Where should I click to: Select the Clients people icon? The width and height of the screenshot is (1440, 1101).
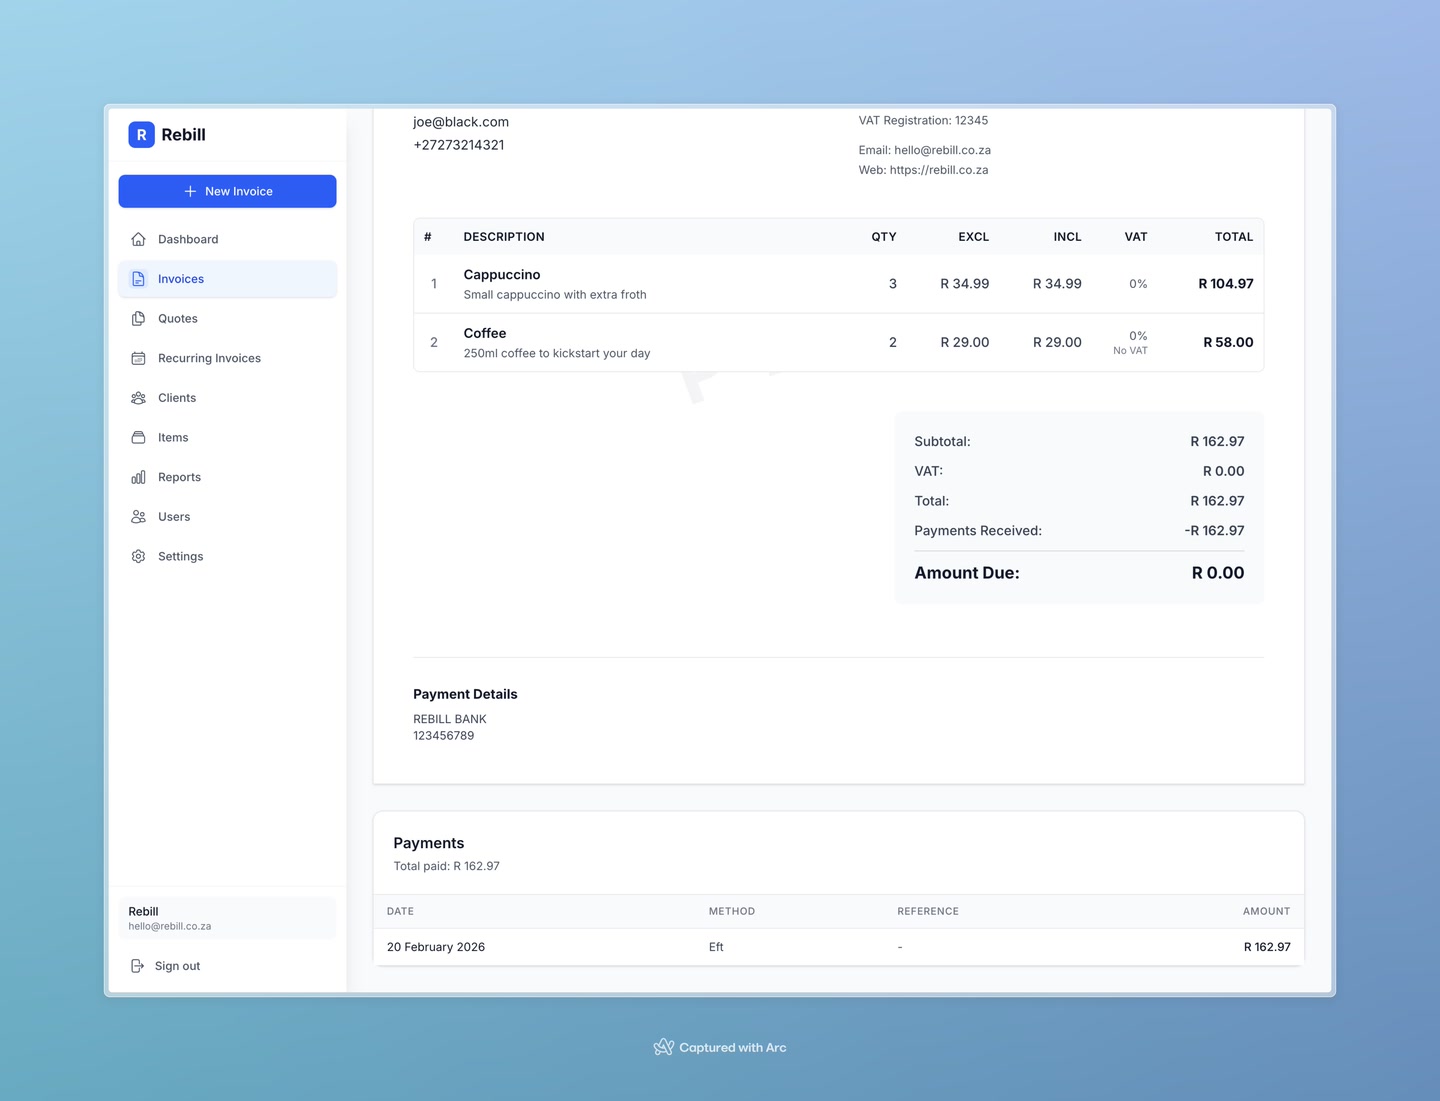(x=138, y=397)
